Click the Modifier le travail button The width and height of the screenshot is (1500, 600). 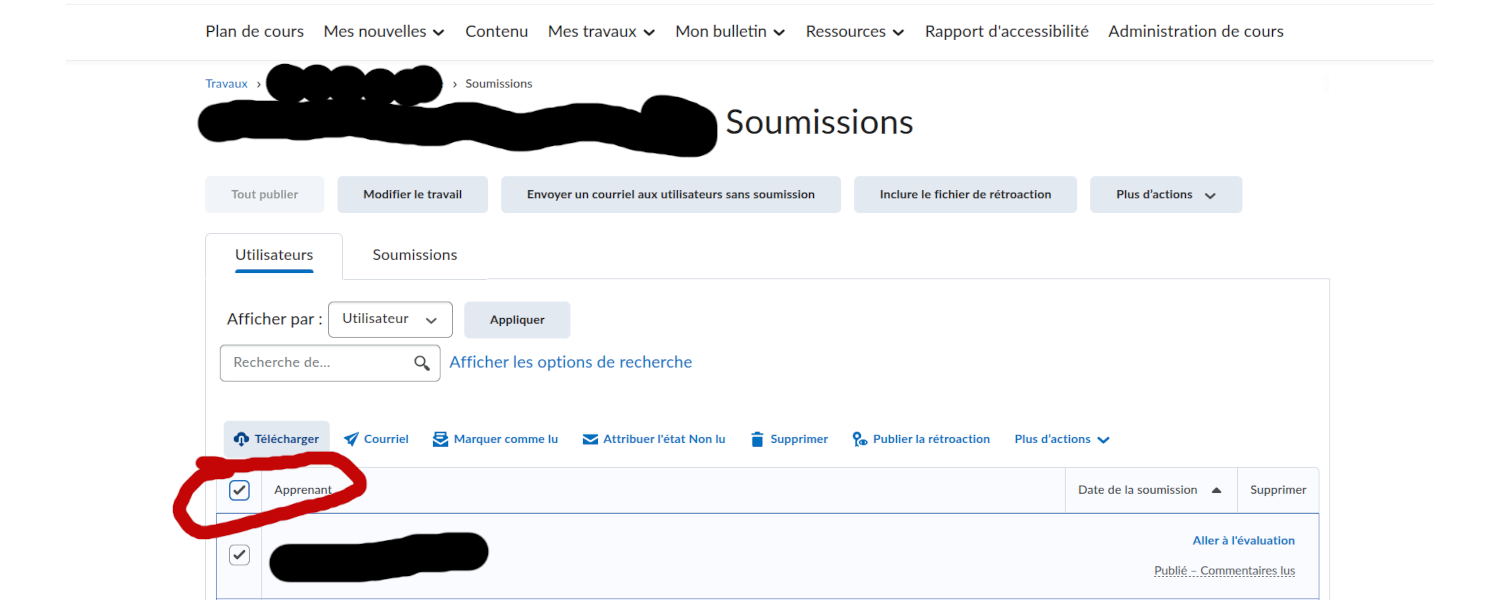[x=412, y=195]
